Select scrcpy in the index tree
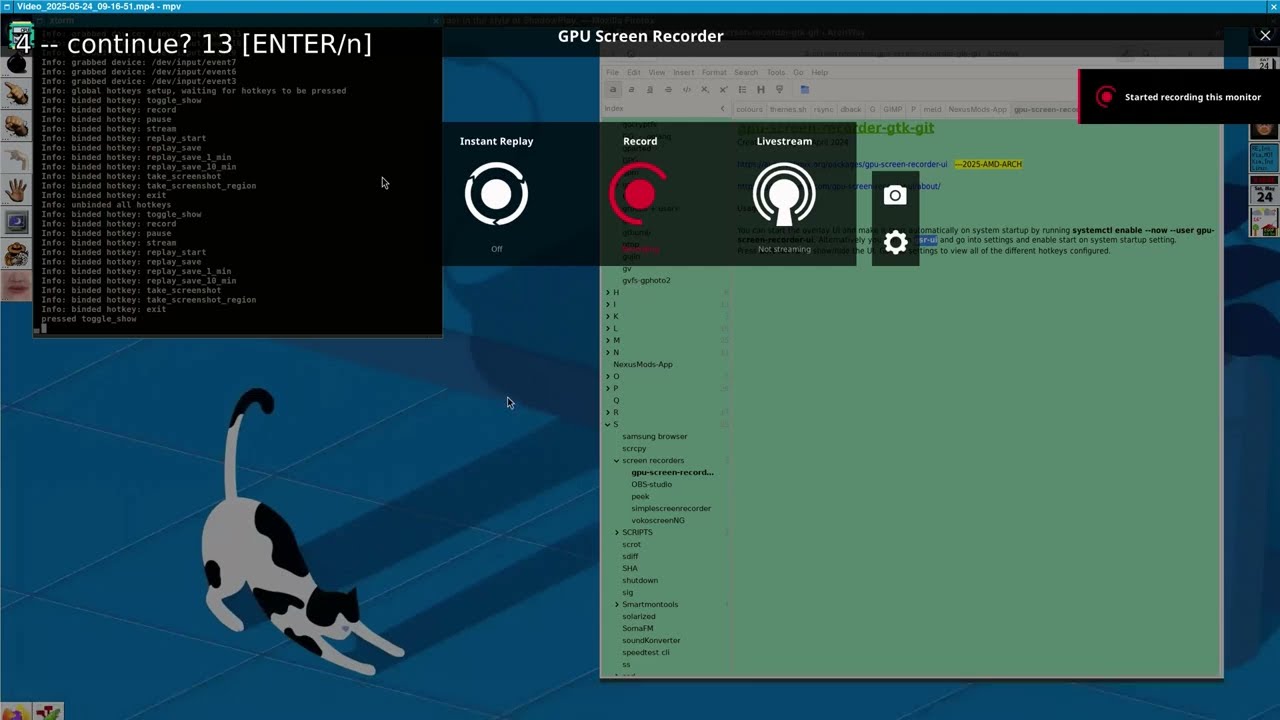Viewport: 1280px width, 720px height. [634, 448]
